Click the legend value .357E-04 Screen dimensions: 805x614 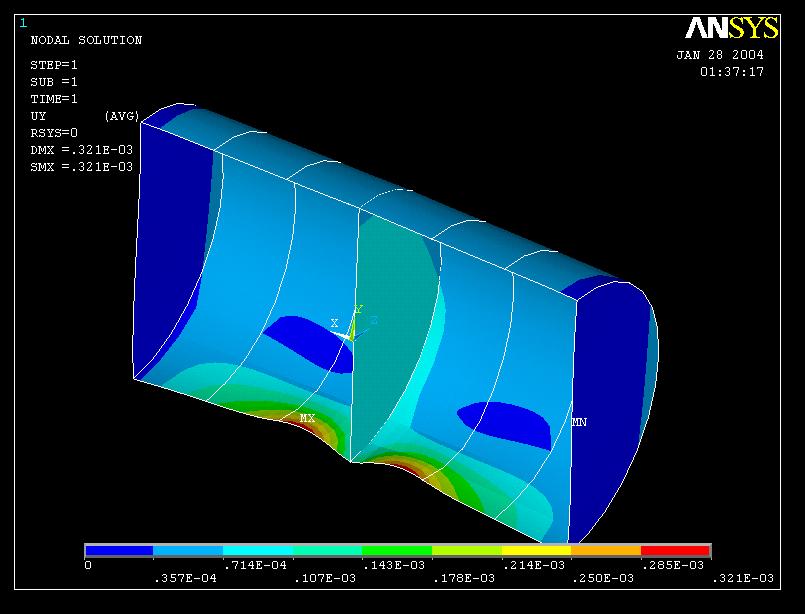click(x=185, y=578)
